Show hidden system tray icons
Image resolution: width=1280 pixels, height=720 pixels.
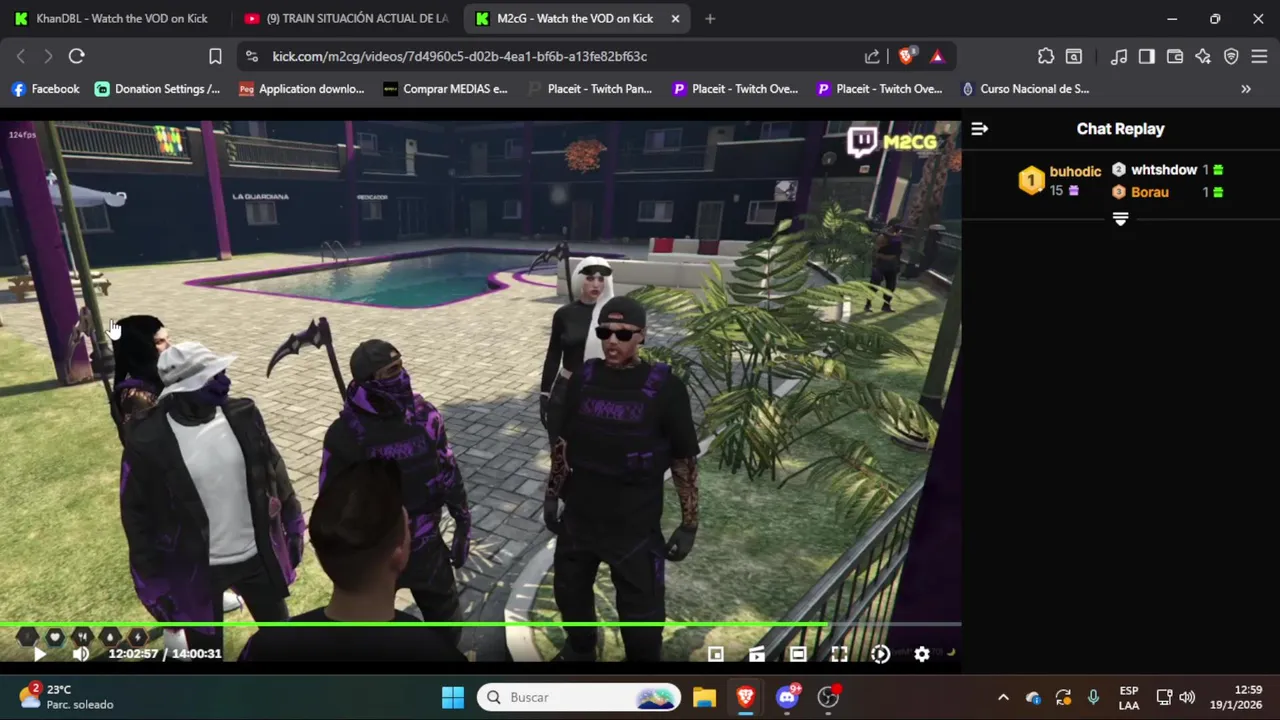pos(1003,697)
